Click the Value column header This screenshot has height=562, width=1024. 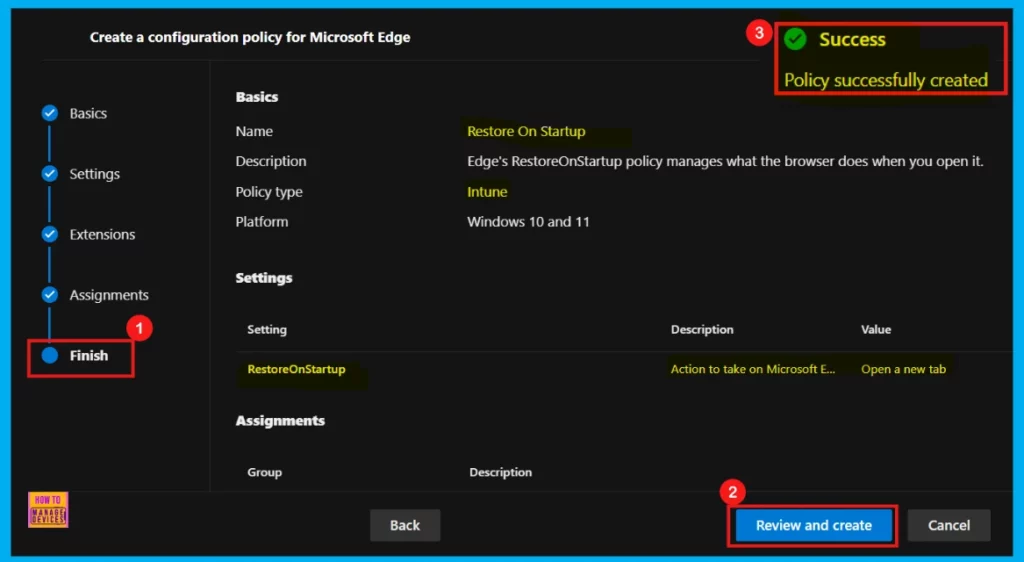876,330
